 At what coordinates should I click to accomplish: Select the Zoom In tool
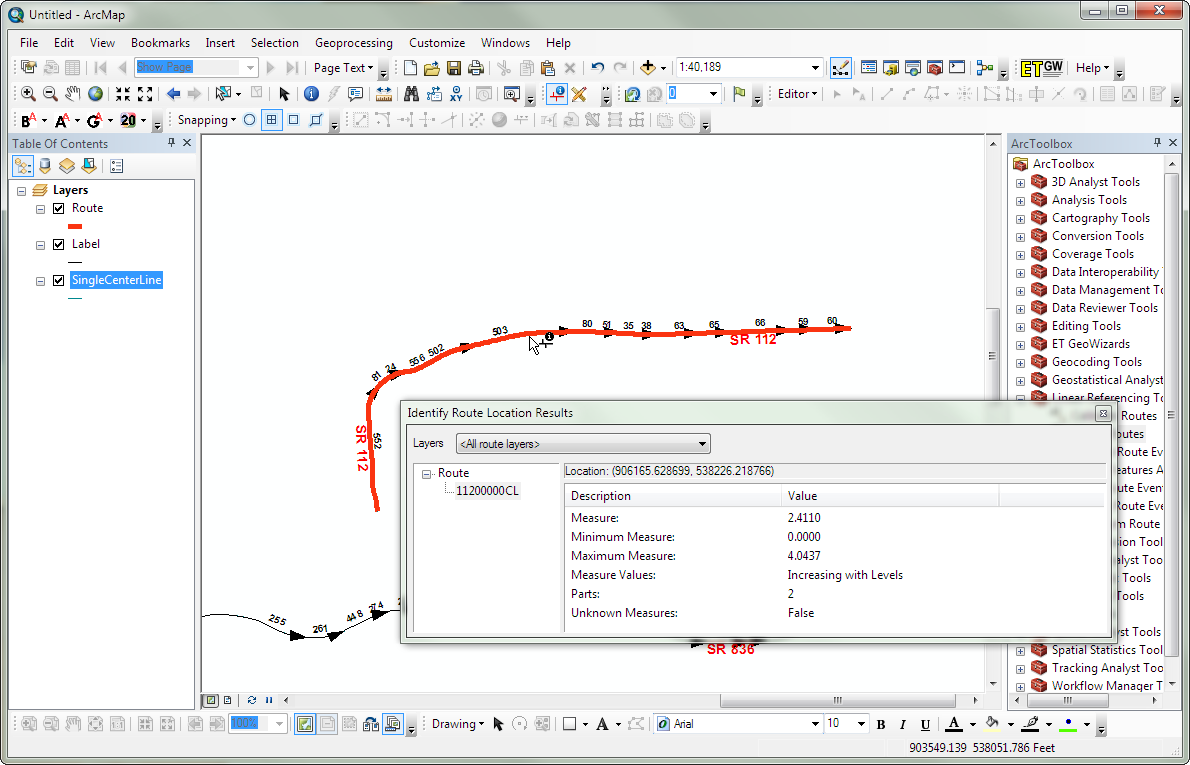(28, 94)
